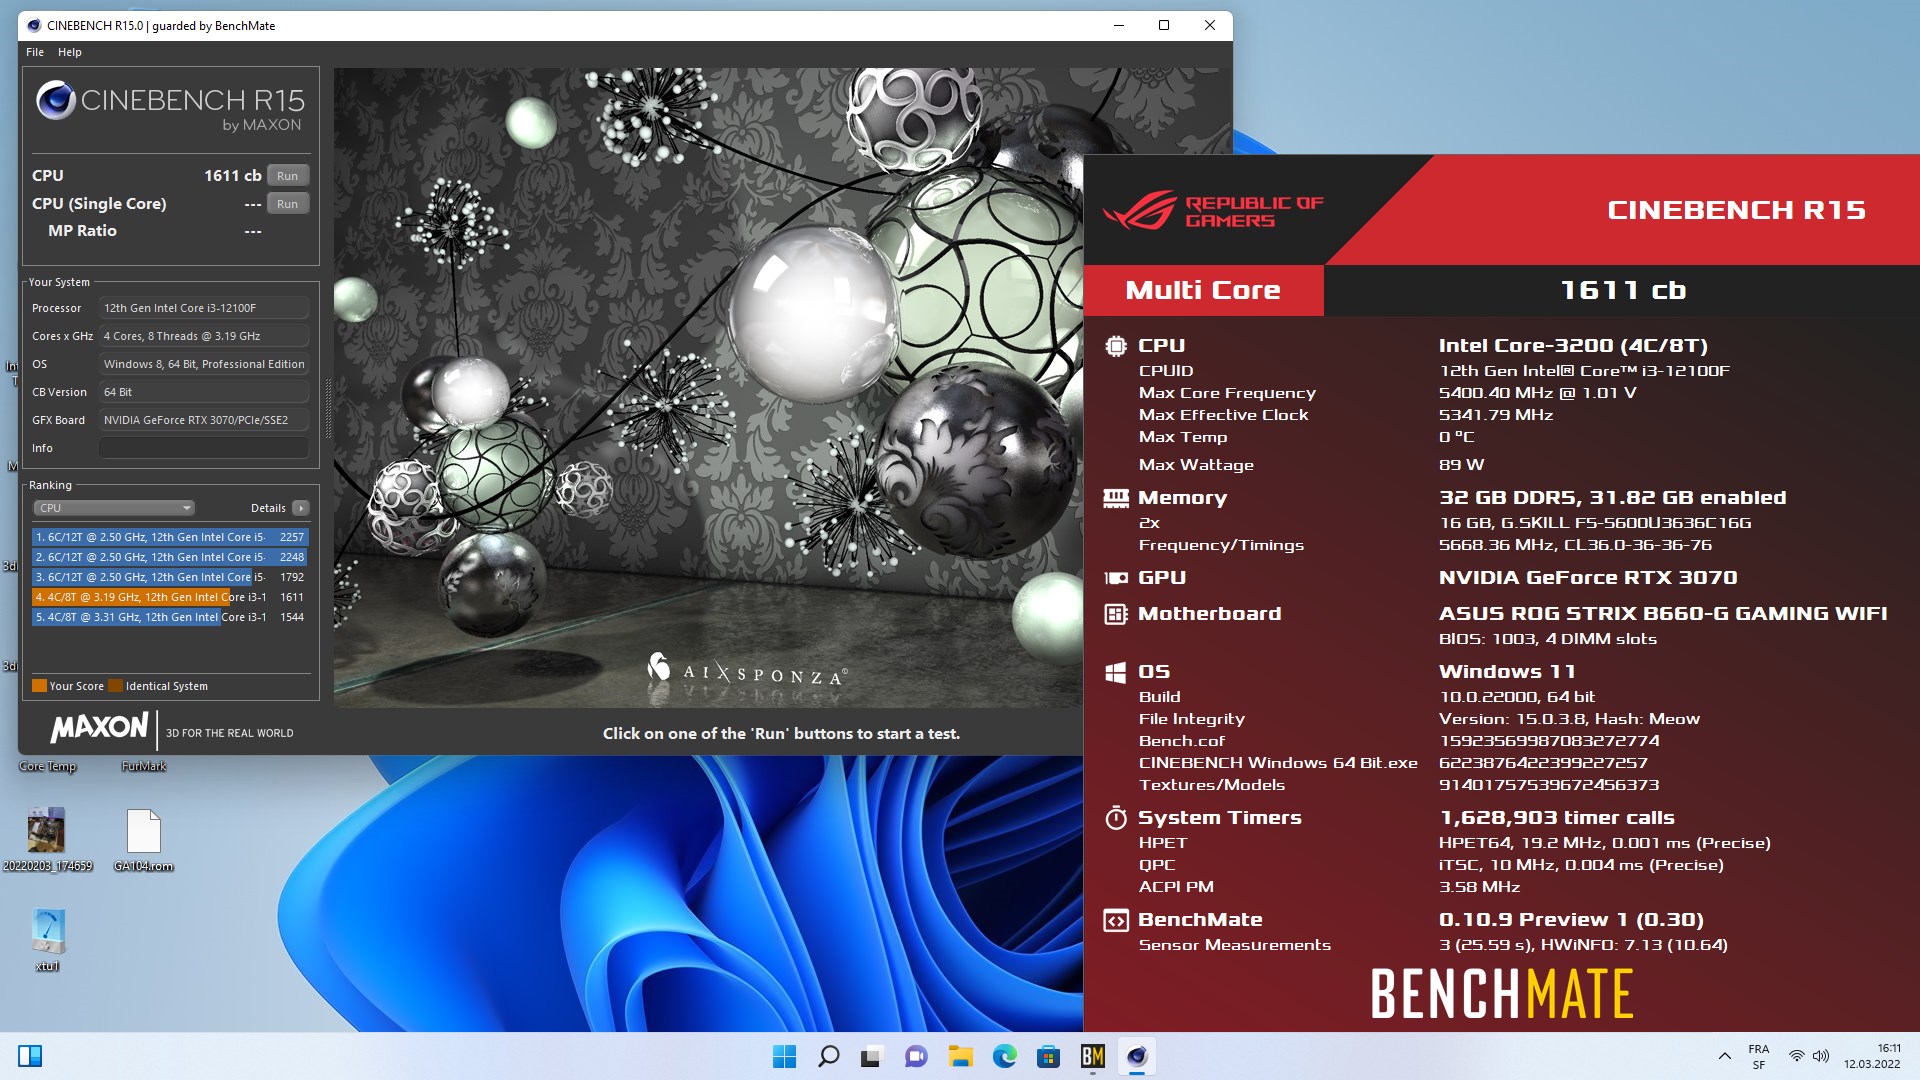1920x1080 pixels.
Task: Click the BENCHMATE logo at panel bottom
Action: (x=1502, y=994)
